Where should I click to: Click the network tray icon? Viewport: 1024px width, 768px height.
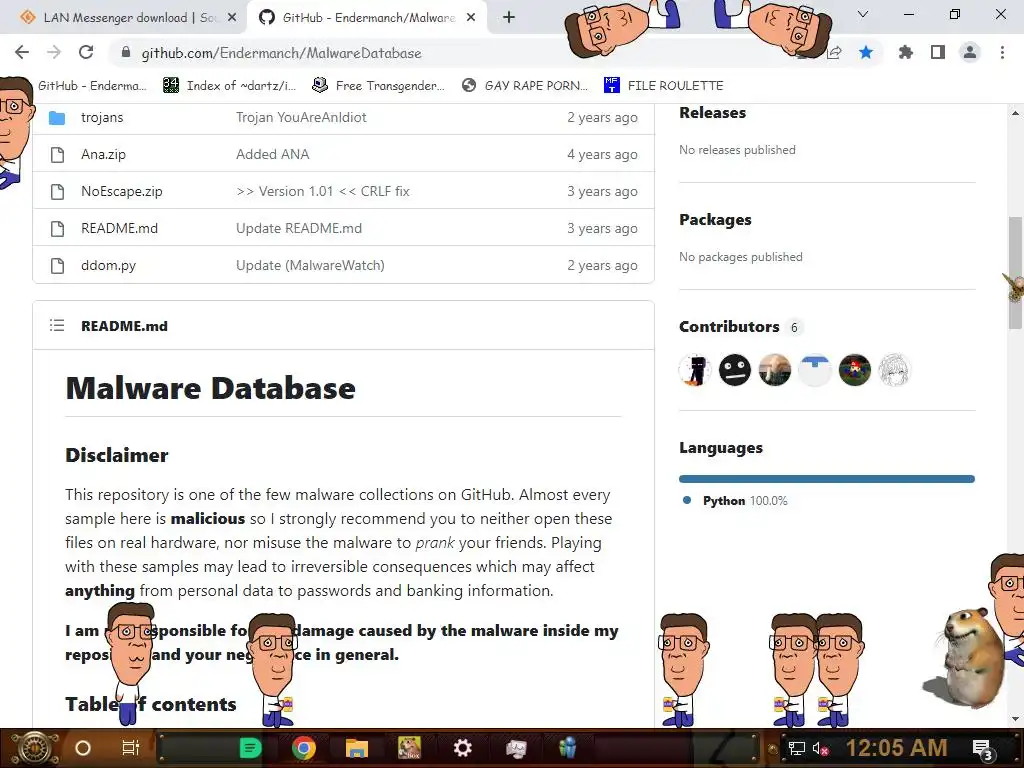(x=797, y=748)
